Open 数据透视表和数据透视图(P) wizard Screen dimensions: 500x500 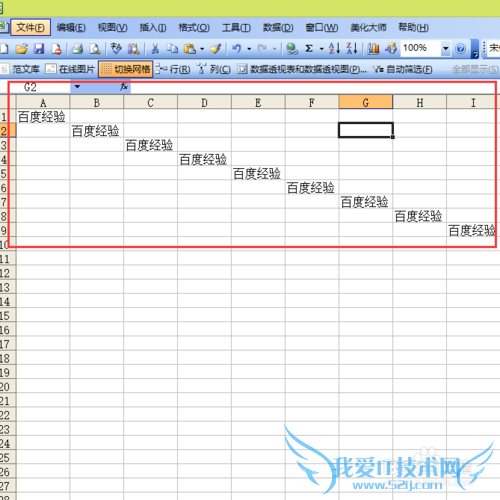click(302, 69)
